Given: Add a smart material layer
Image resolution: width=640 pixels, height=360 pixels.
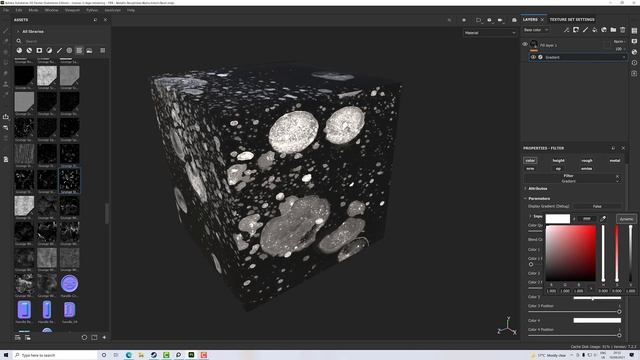Looking at the screenshot, I should click(604, 30).
